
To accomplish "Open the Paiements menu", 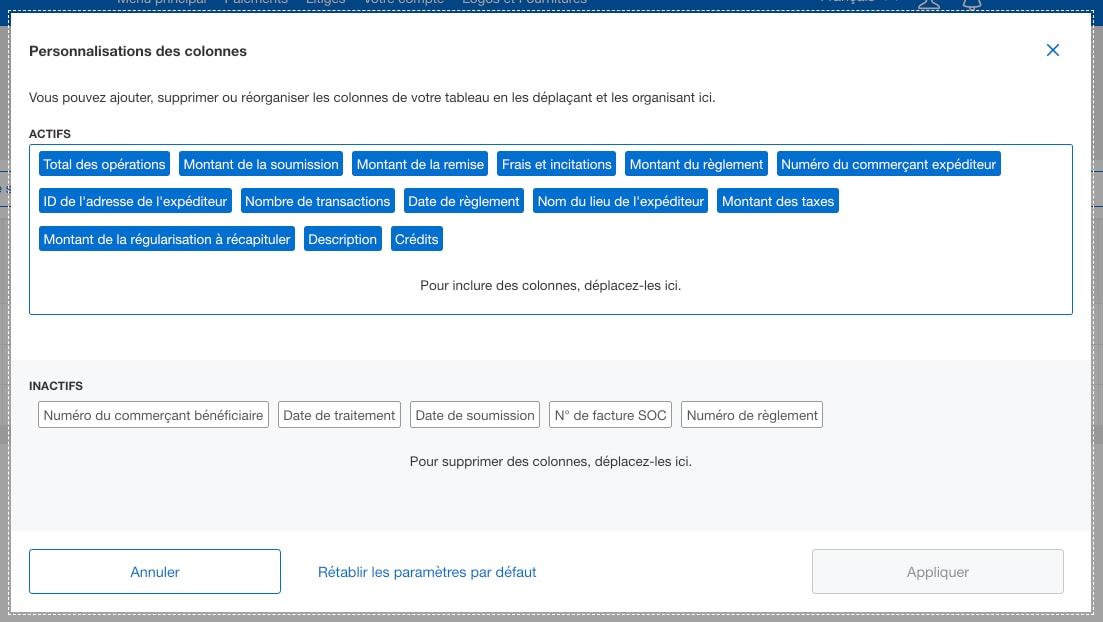I will pos(258,2).
